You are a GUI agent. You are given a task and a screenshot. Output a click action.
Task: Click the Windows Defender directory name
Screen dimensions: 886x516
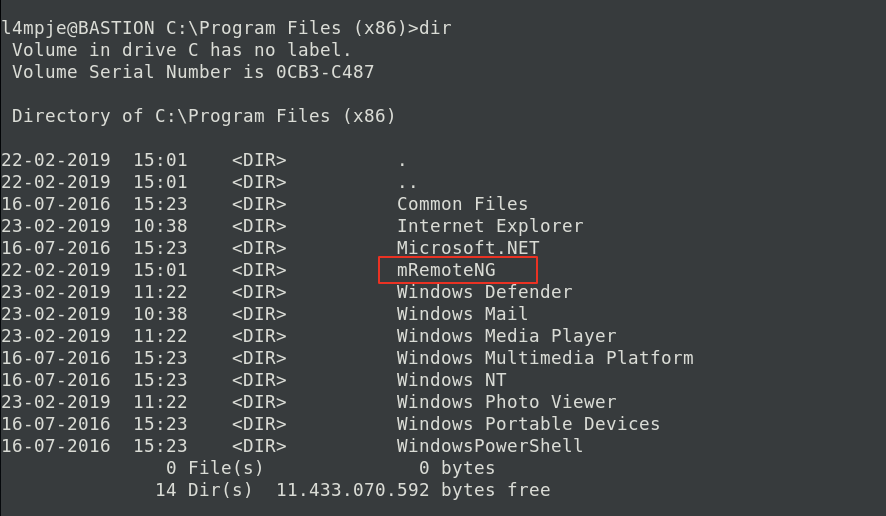[x=484, y=292]
